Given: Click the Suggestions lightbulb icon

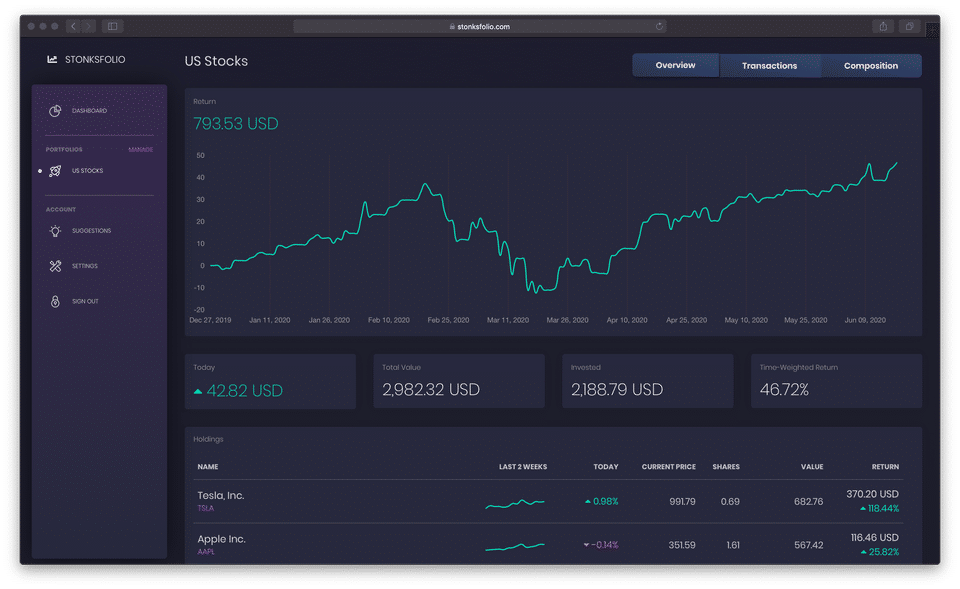Looking at the screenshot, I should (56, 231).
